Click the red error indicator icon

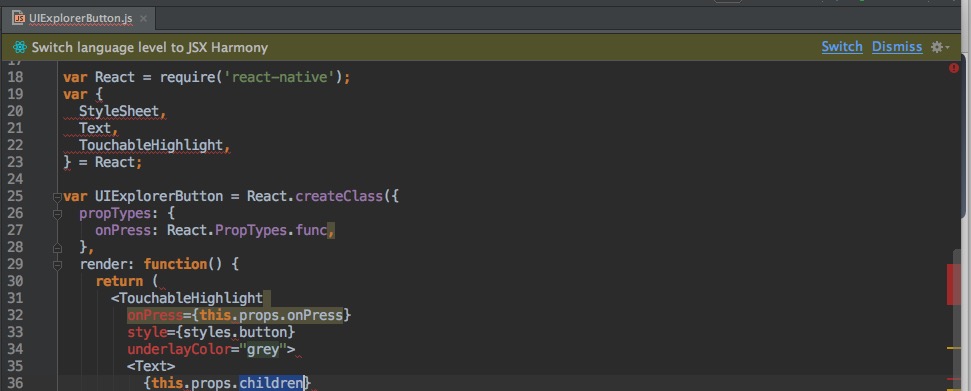point(954,68)
